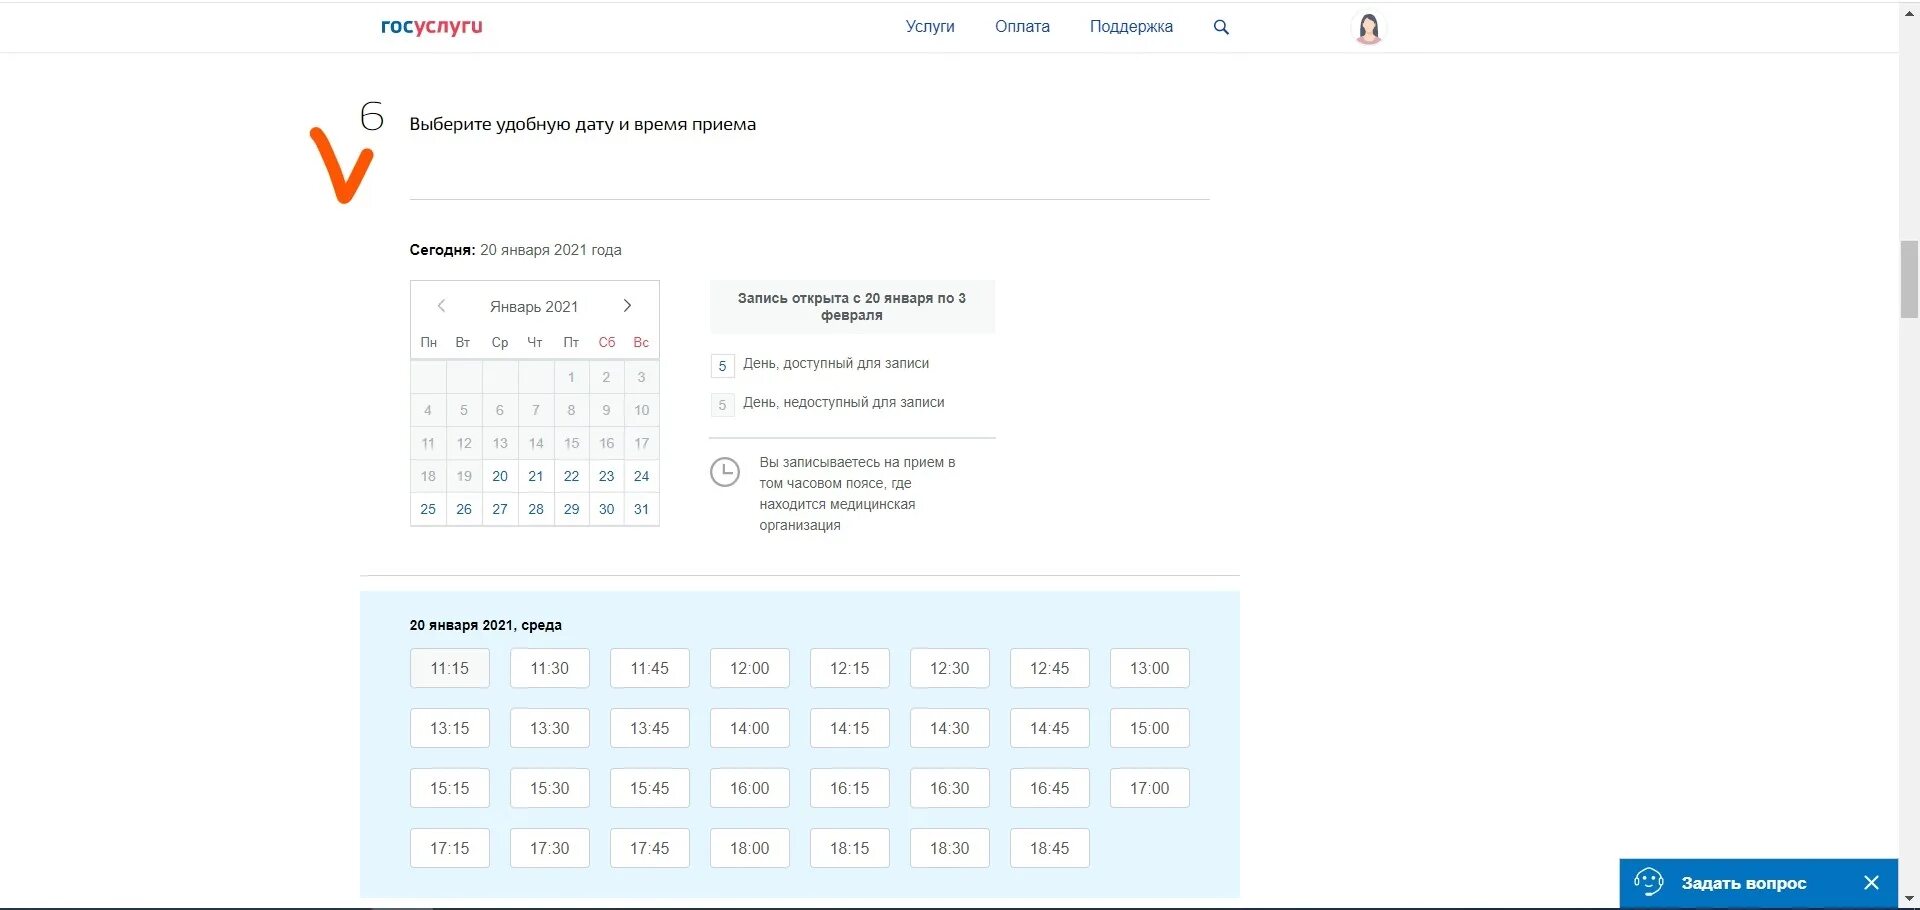Click the Январь 2021 calendar header

(x=534, y=307)
